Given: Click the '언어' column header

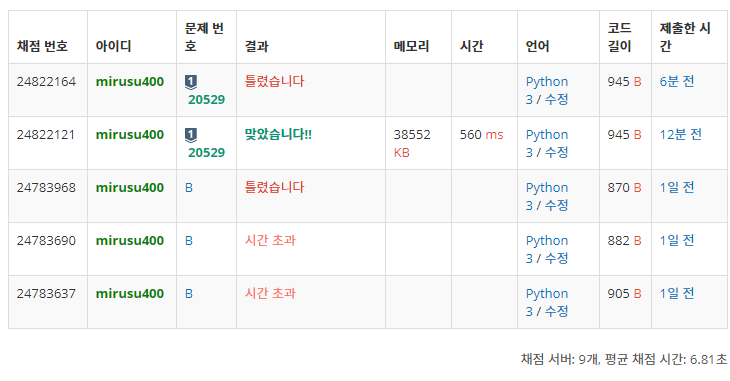Looking at the screenshot, I should [x=538, y=46].
